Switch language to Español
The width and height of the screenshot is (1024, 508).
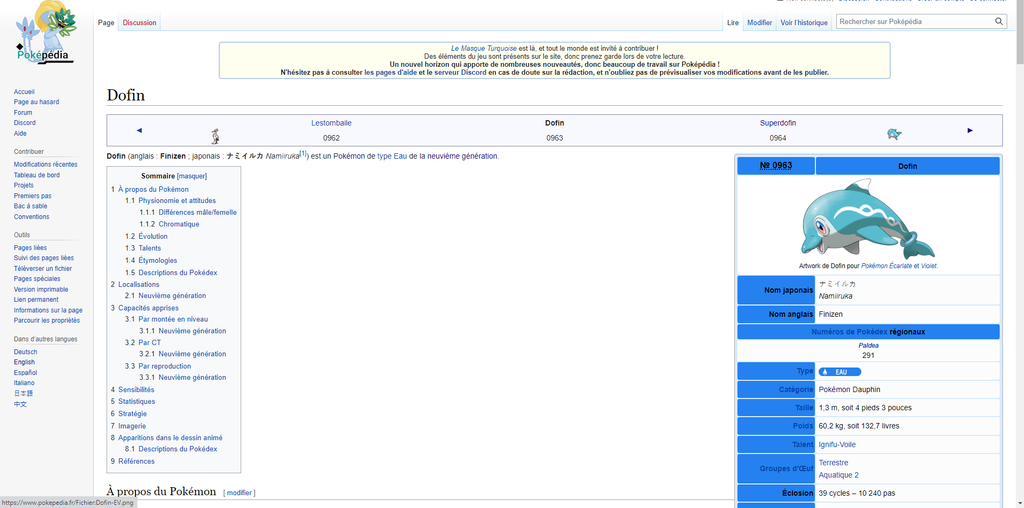coord(25,372)
